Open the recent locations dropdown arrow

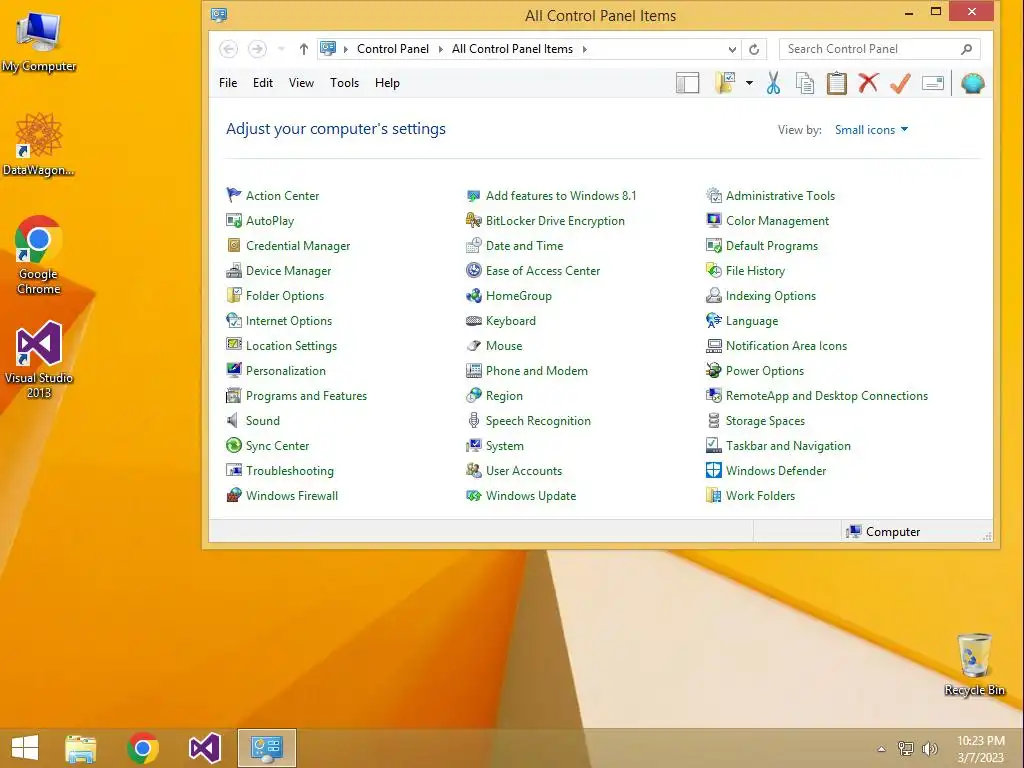tap(281, 49)
